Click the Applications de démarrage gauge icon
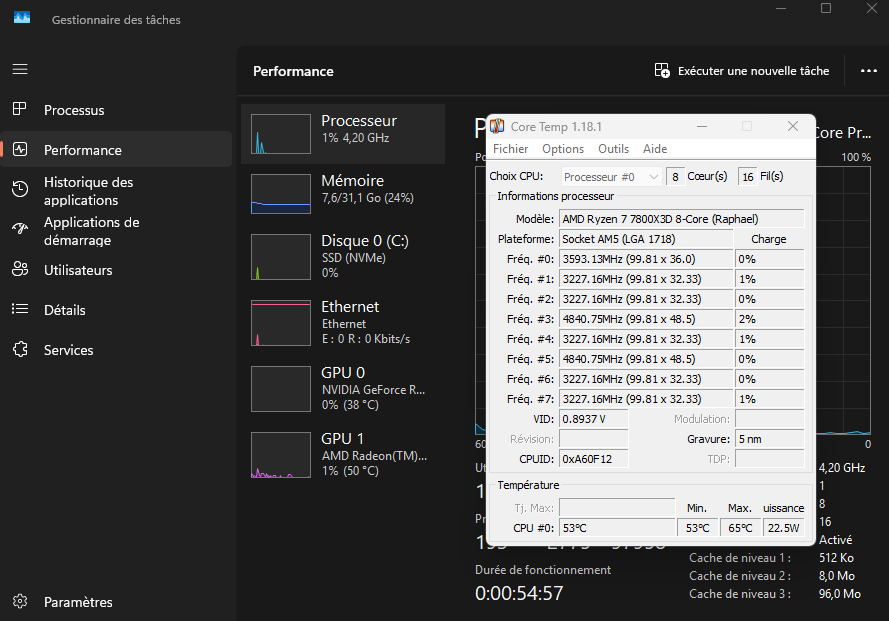 20,229
